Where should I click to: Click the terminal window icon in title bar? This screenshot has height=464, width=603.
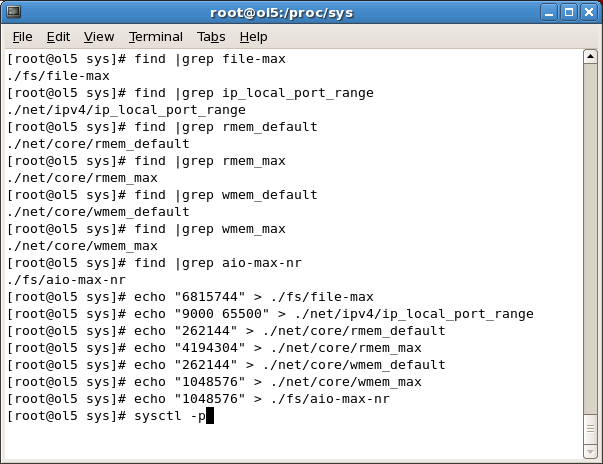[x=13, y=12]
